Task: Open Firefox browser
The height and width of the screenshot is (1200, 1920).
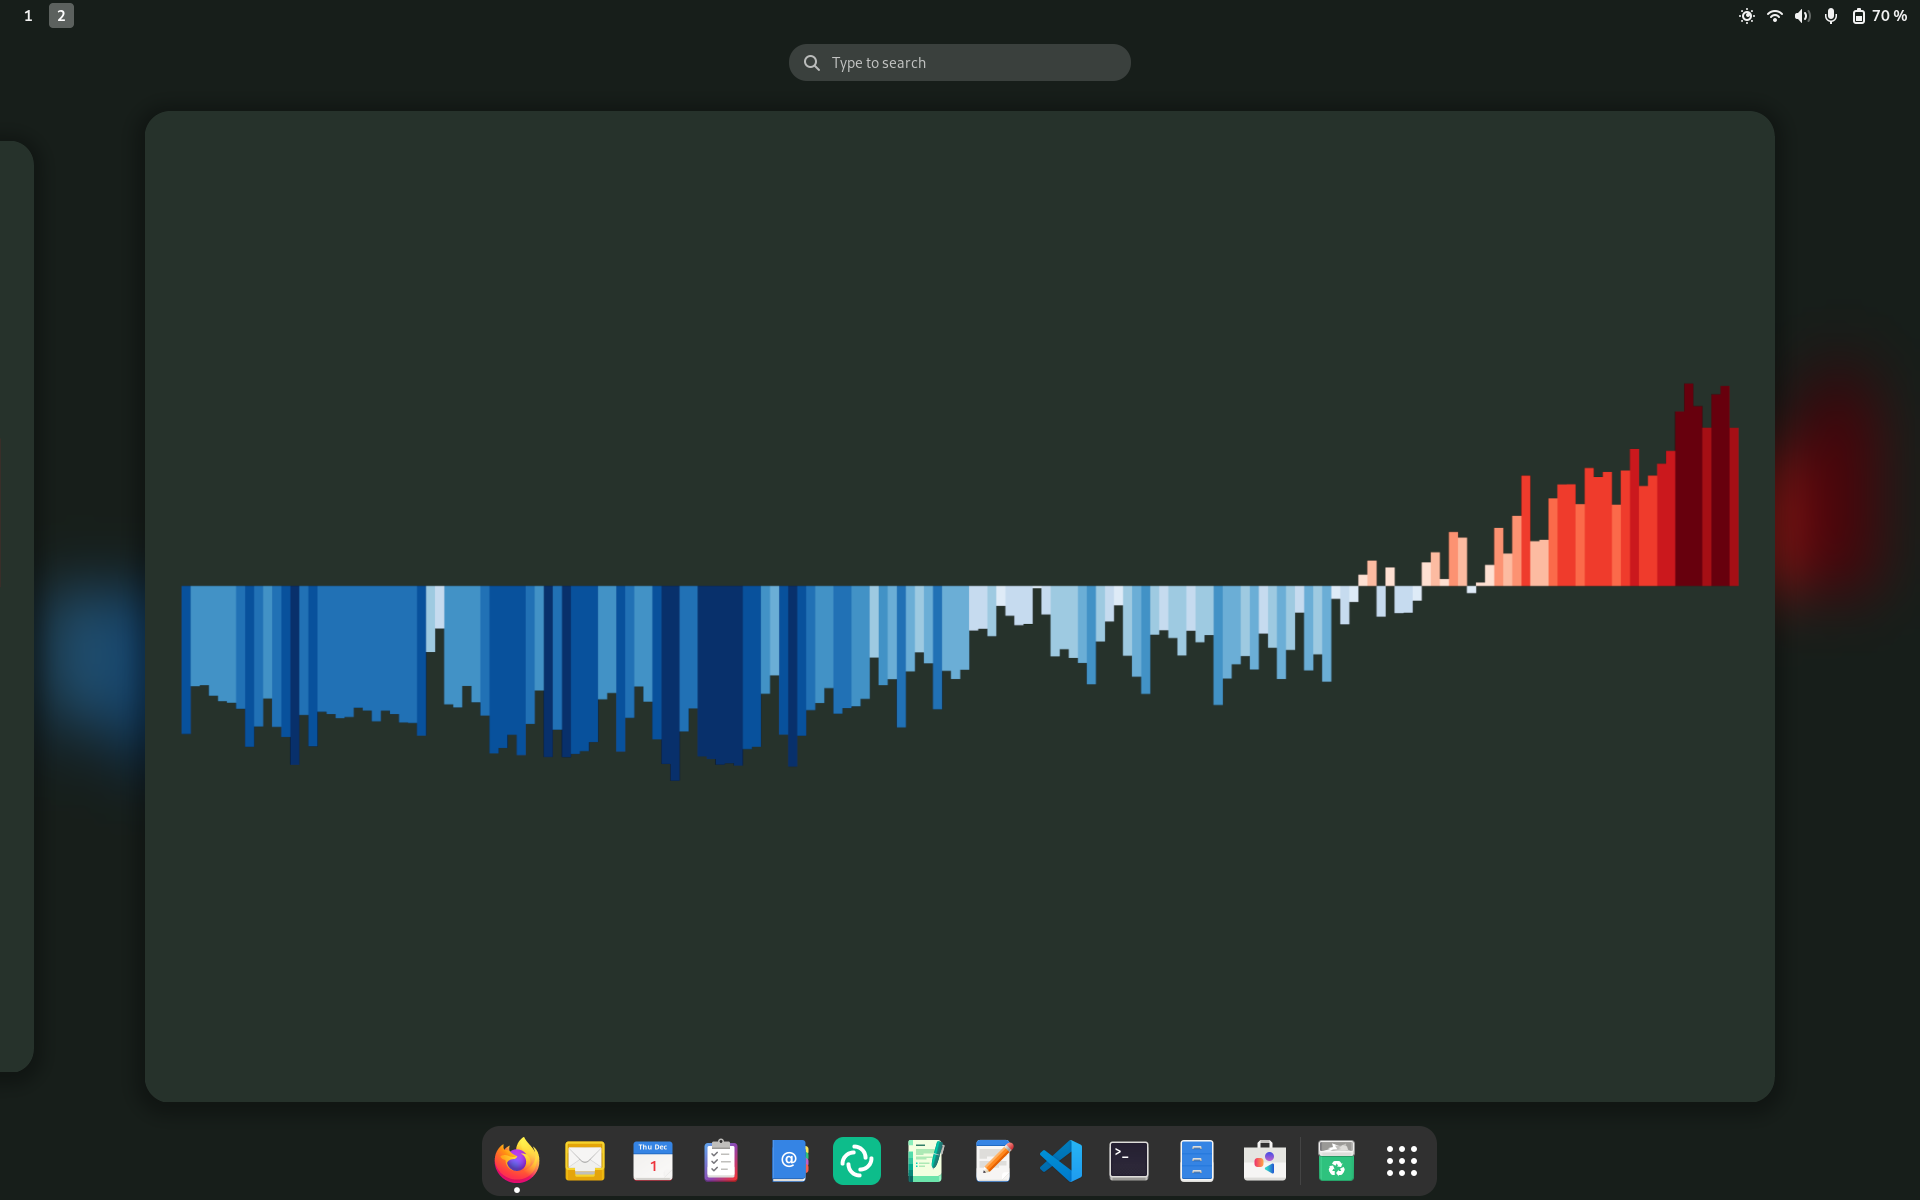Action: tap(516, 1160)
